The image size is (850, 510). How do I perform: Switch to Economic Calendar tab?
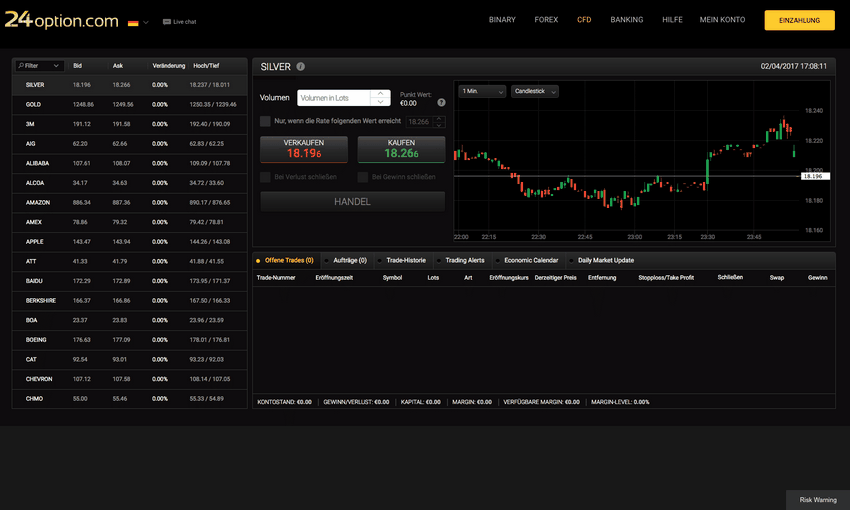click(x=528, y=260)
